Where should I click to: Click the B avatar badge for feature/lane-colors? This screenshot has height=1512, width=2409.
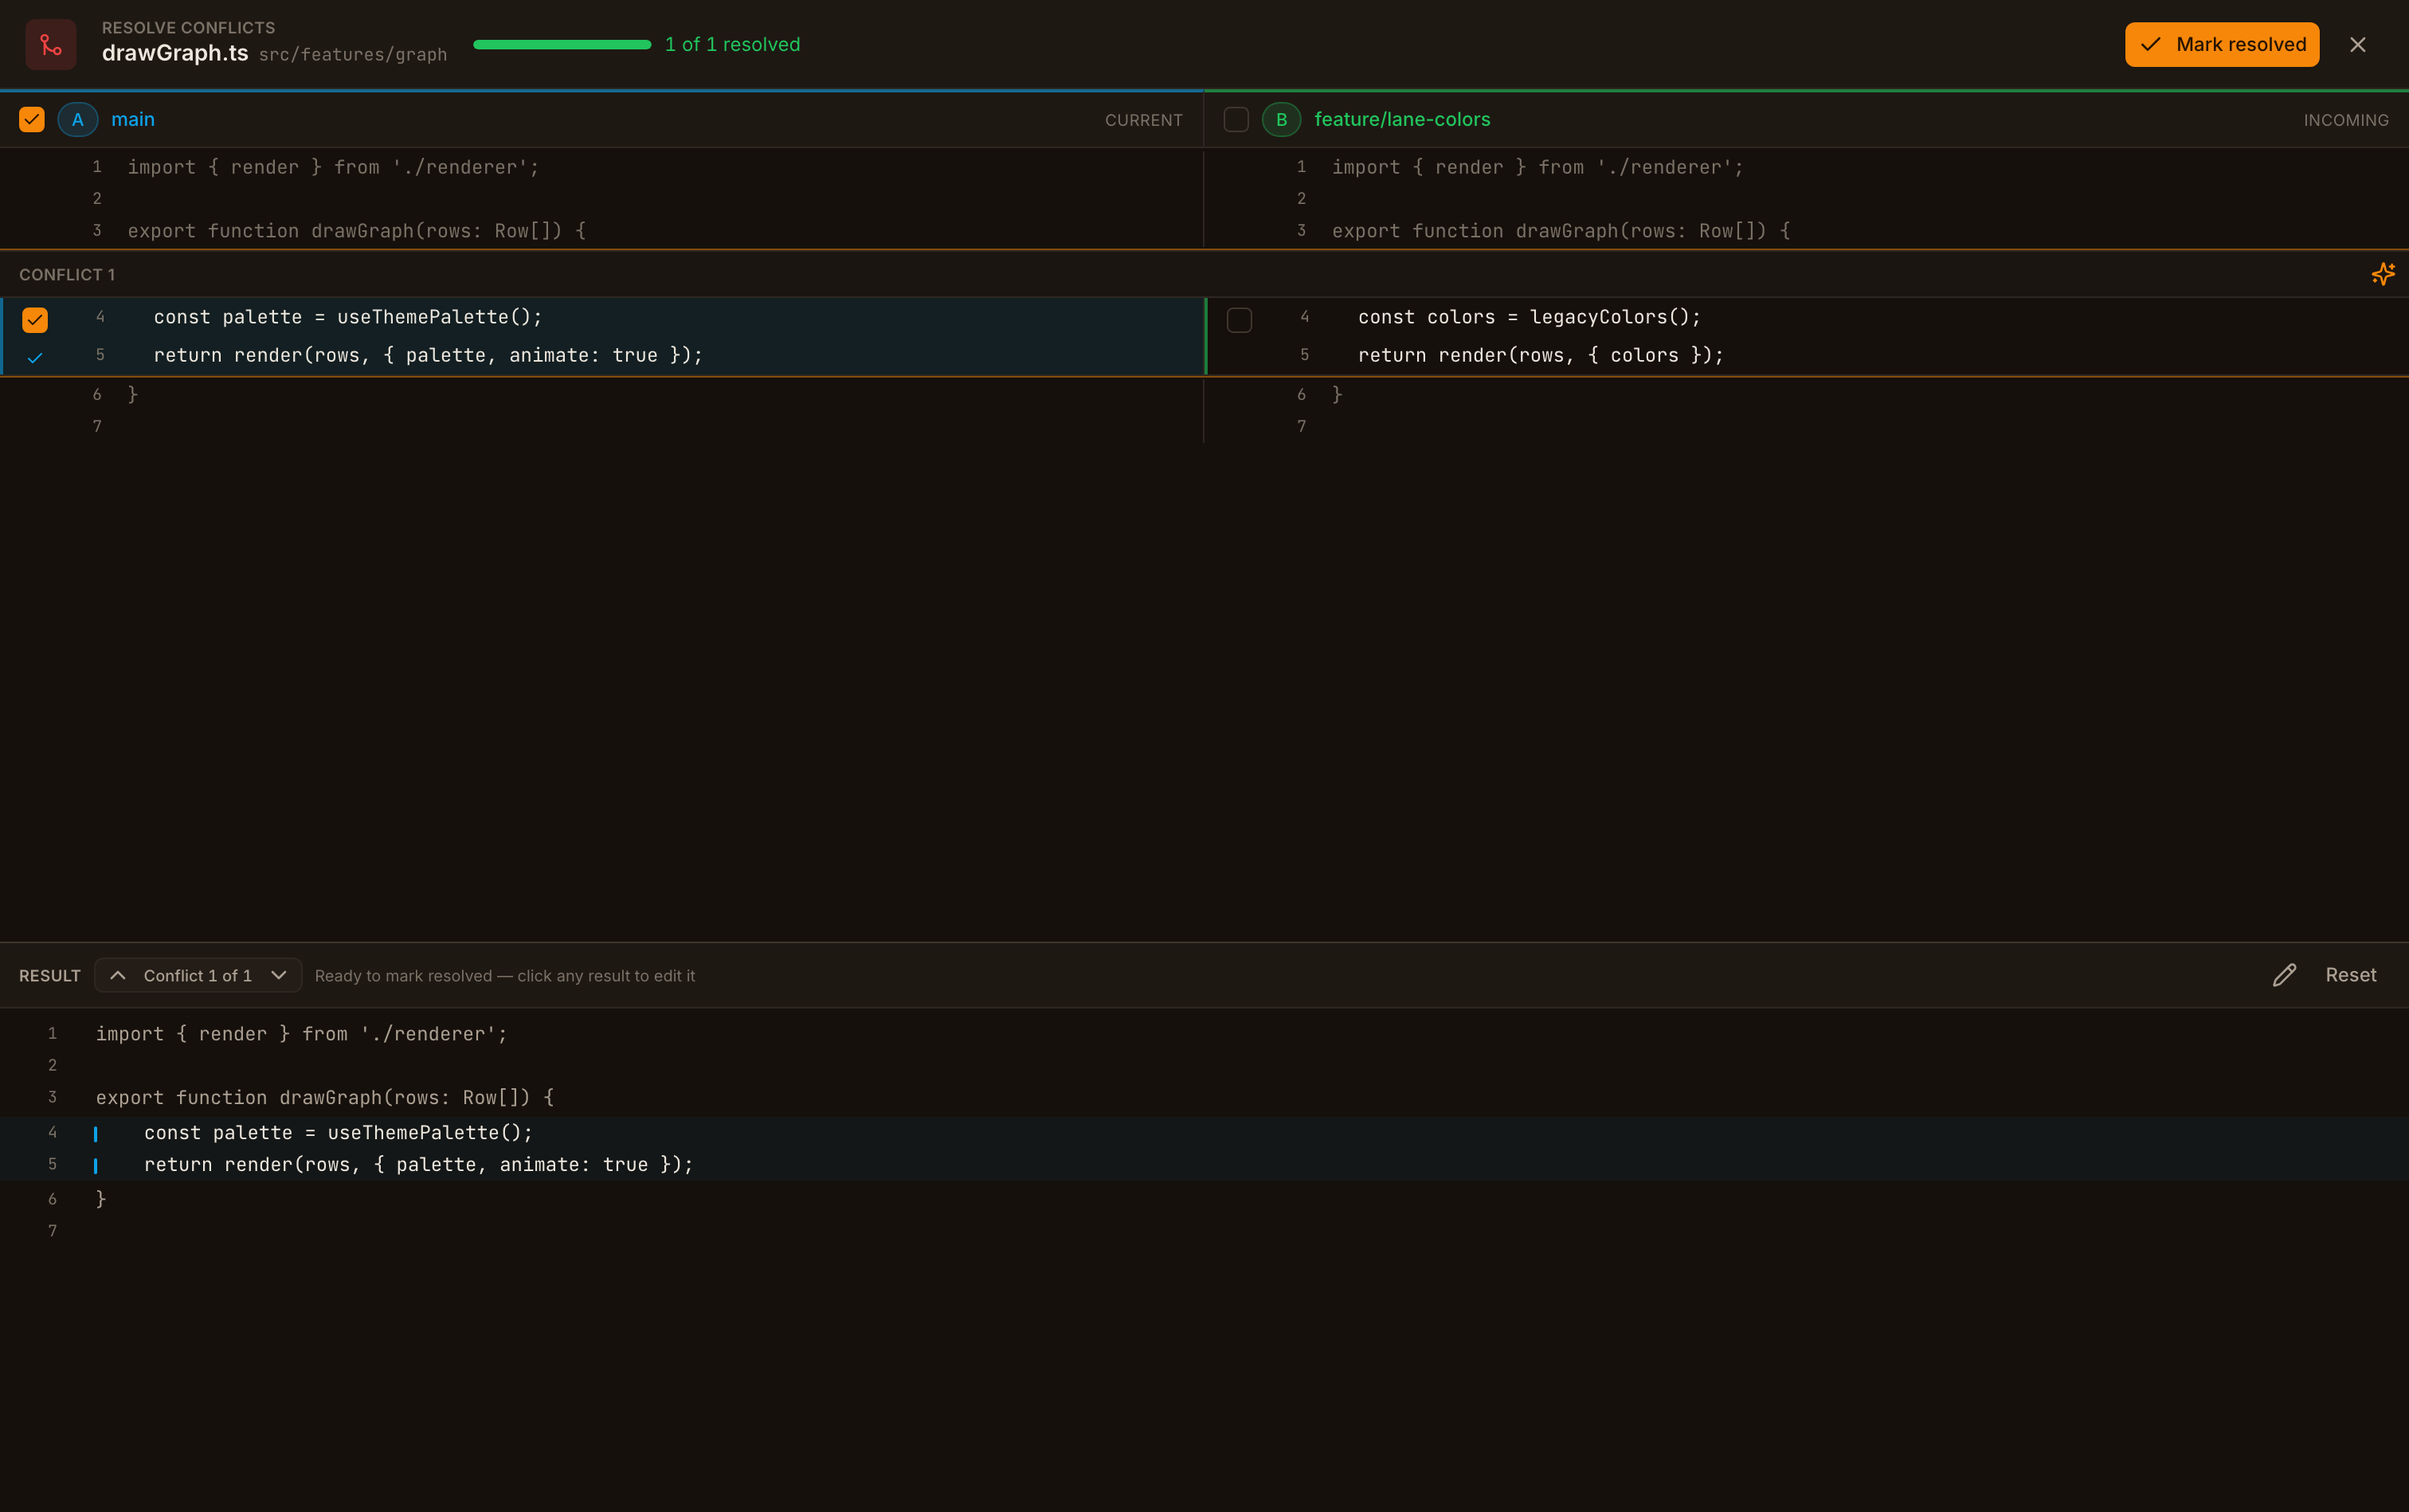(1281, 119)
